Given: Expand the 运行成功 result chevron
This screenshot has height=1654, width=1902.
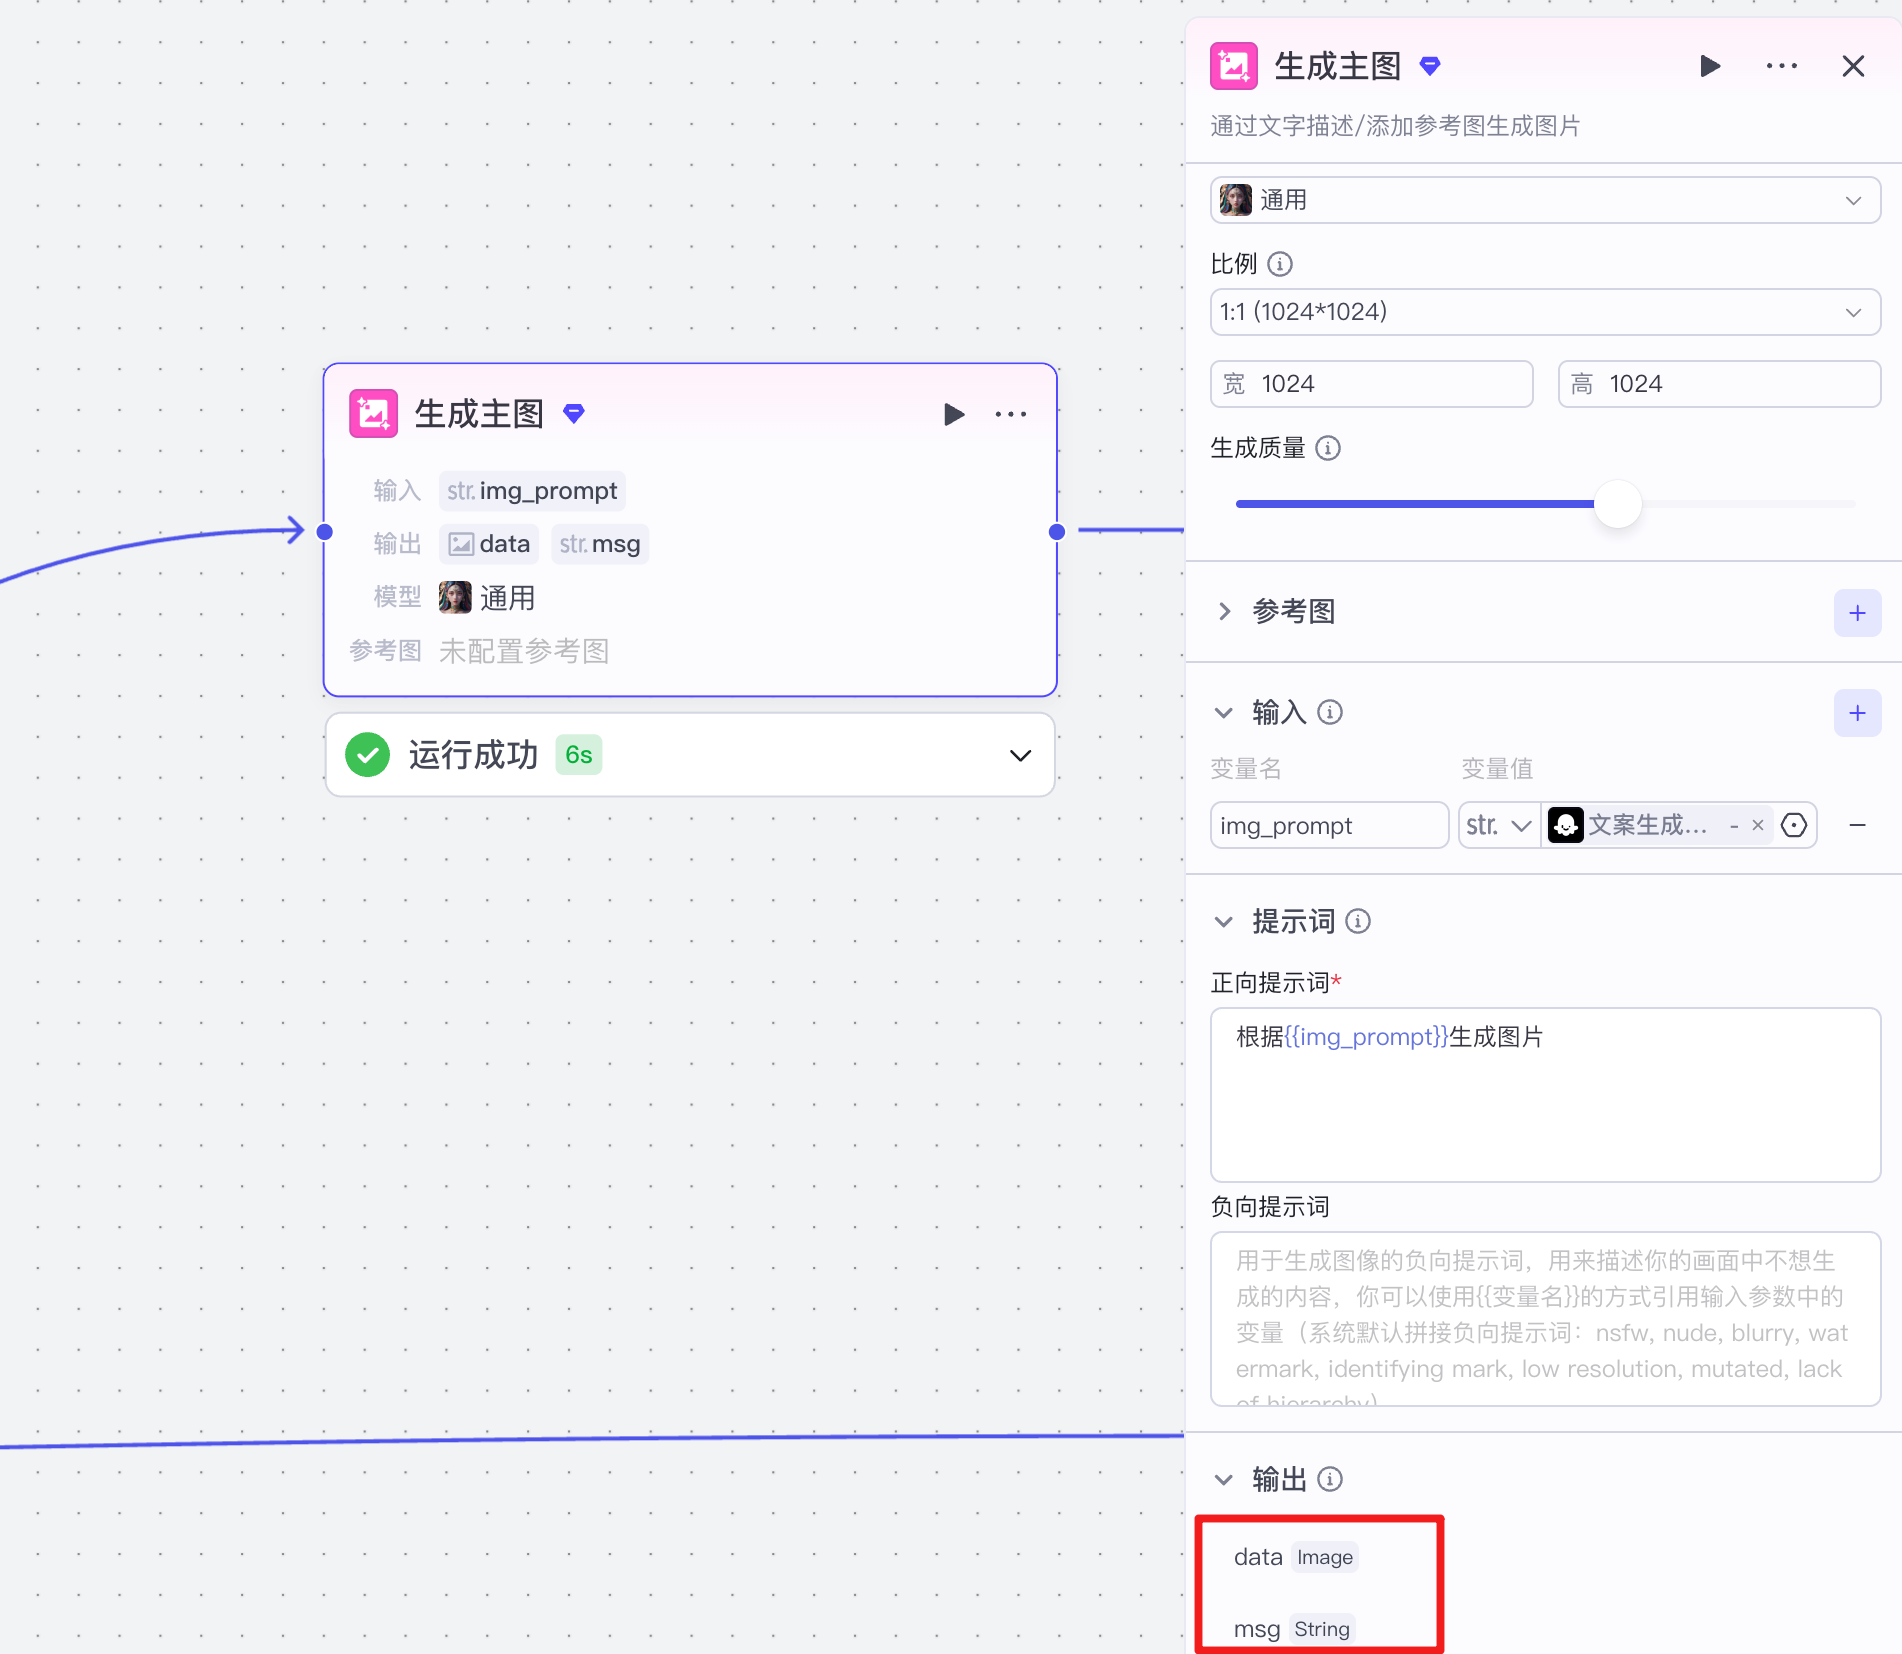Looking at the screenshot, I should coord(1020,755).
